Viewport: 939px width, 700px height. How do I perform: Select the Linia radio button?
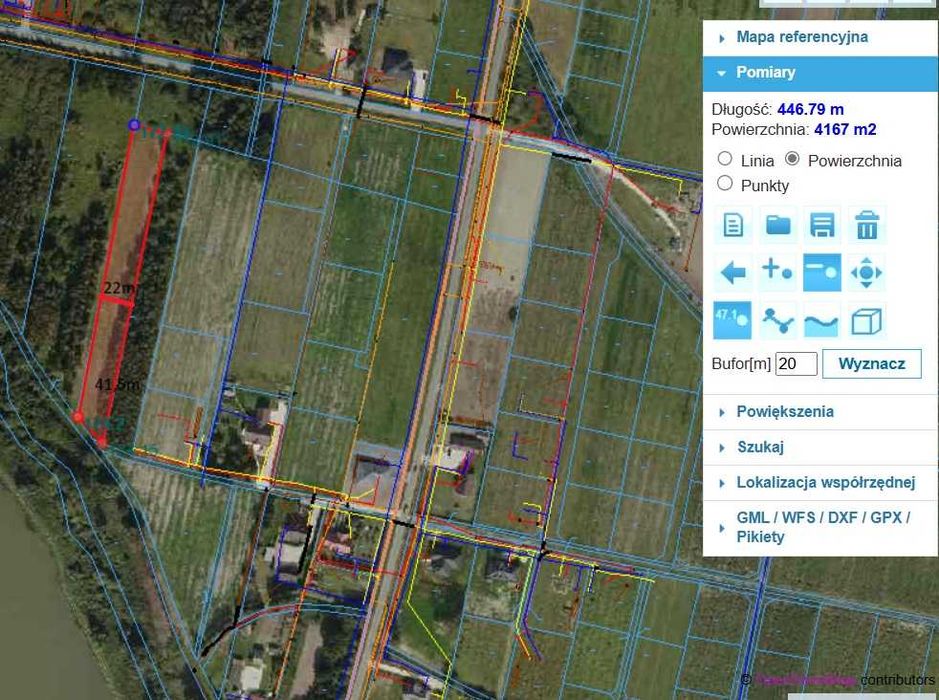pos(725,159)
